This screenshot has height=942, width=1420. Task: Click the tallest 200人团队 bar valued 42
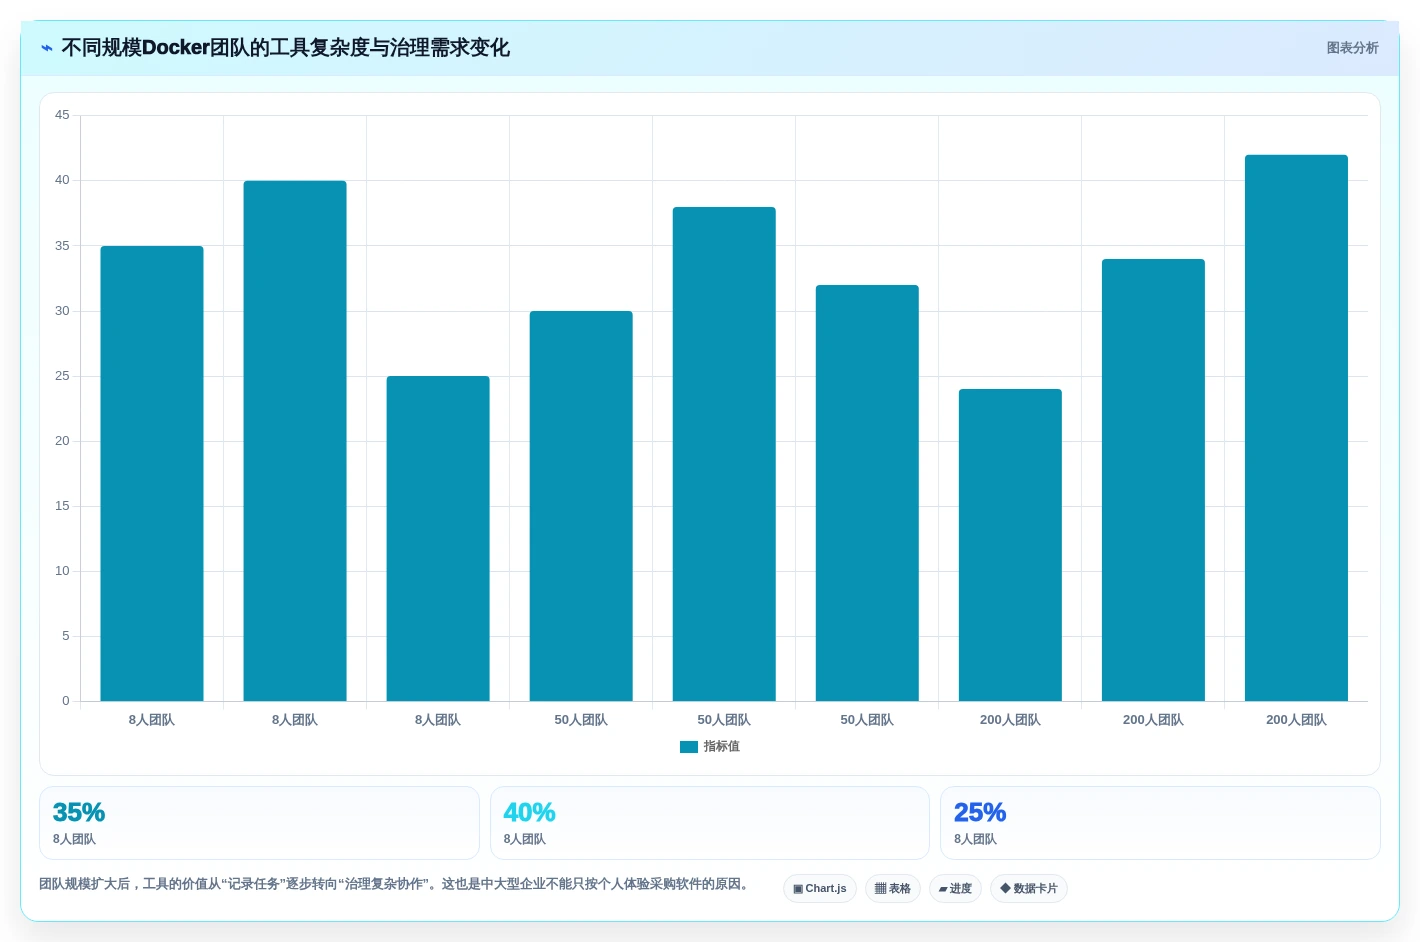[1296, 428]
